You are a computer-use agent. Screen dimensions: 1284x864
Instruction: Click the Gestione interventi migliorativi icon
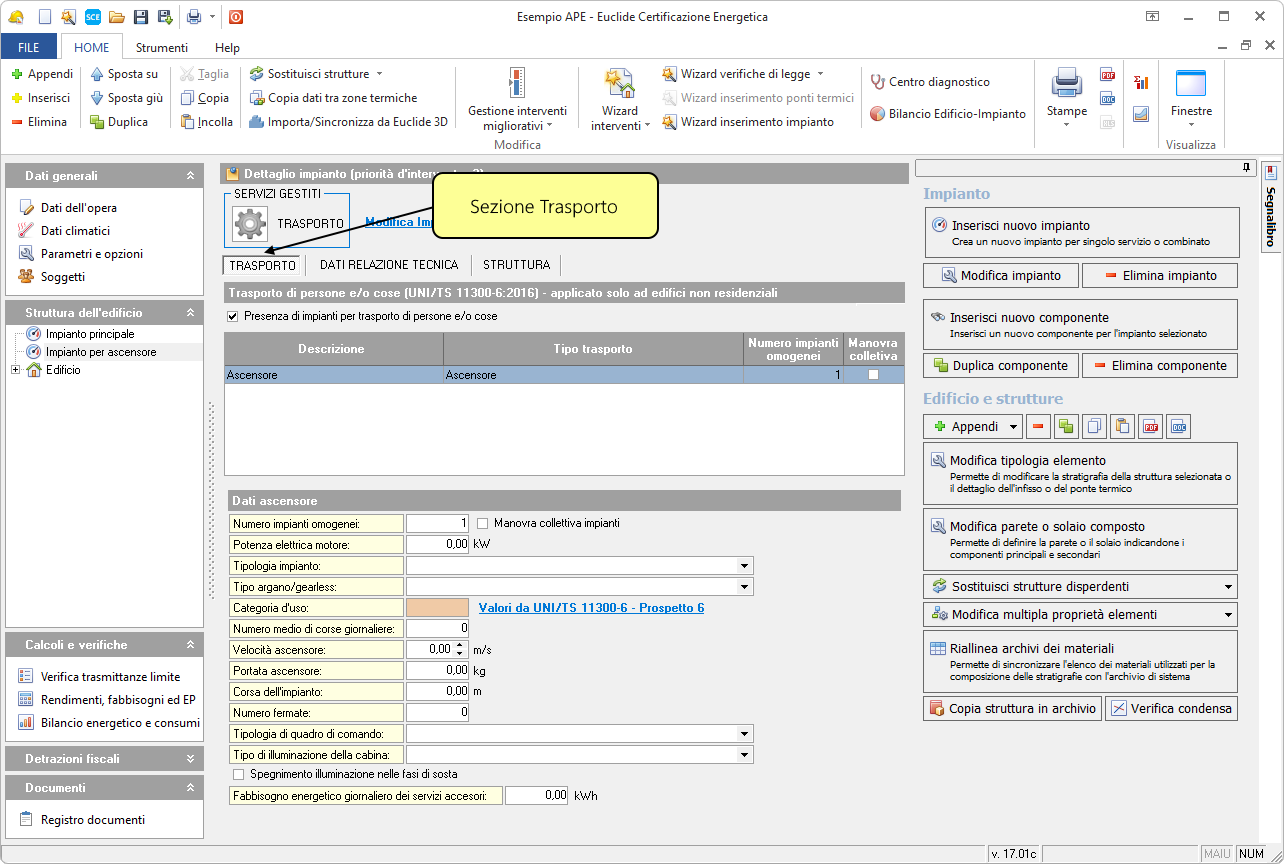pos(516,84)
